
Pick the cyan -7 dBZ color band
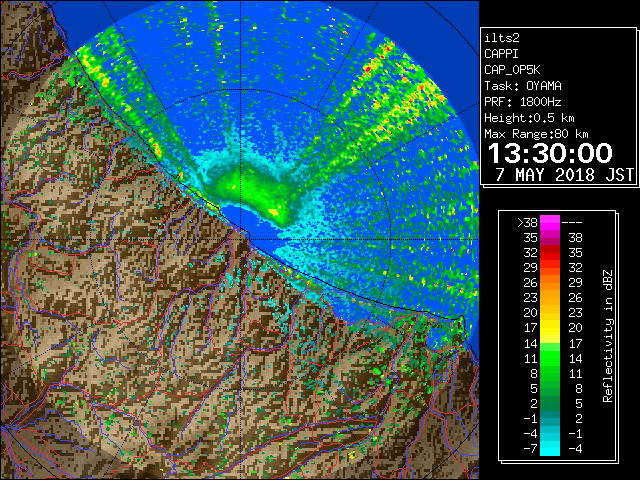(x=550, y=449)
